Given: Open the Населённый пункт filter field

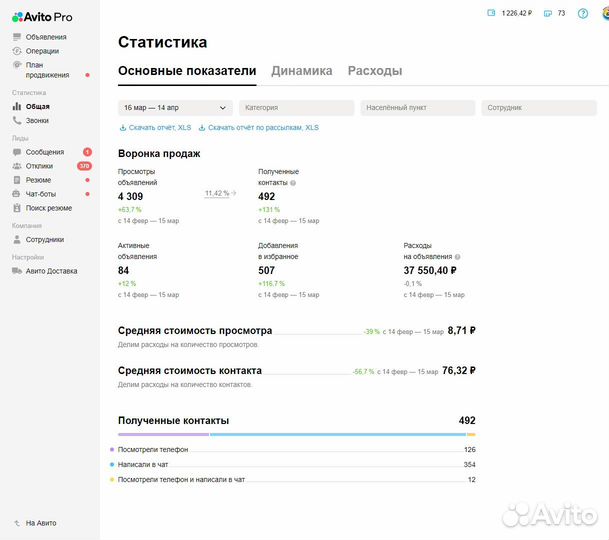Looking at the screenshot, I should (418, 108).
